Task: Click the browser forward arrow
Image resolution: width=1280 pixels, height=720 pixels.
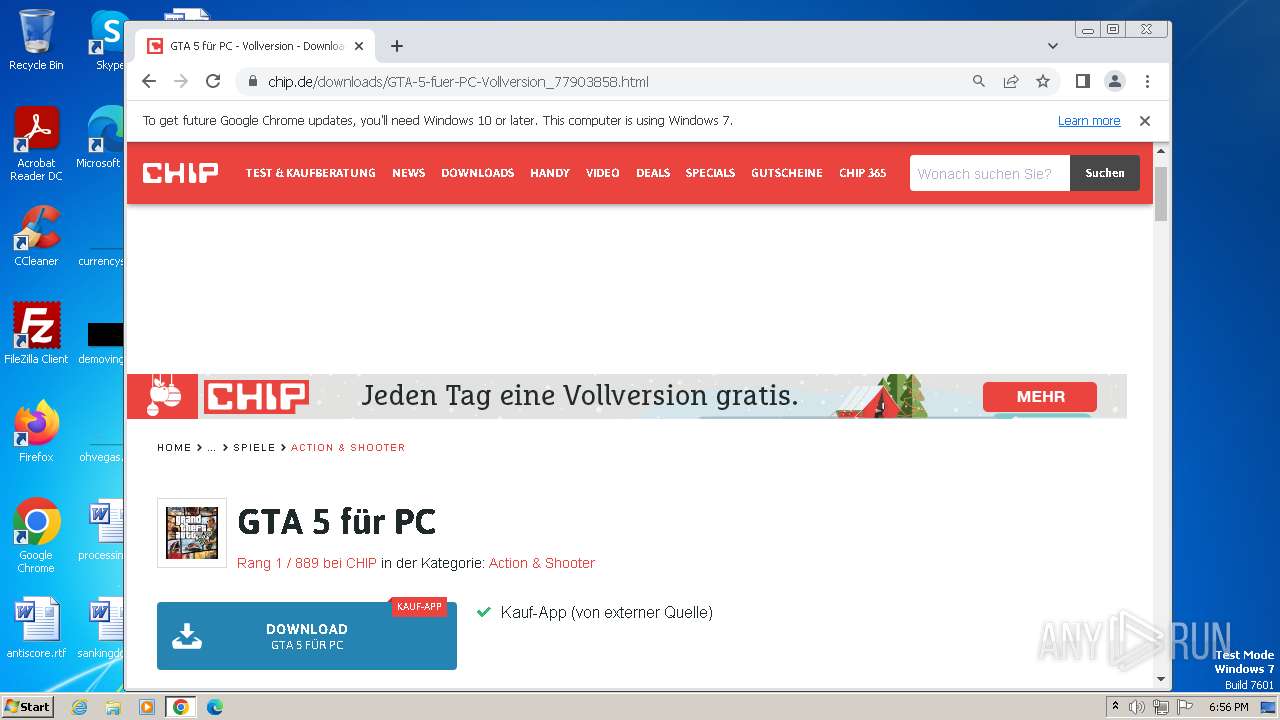Action: (181, 81)
